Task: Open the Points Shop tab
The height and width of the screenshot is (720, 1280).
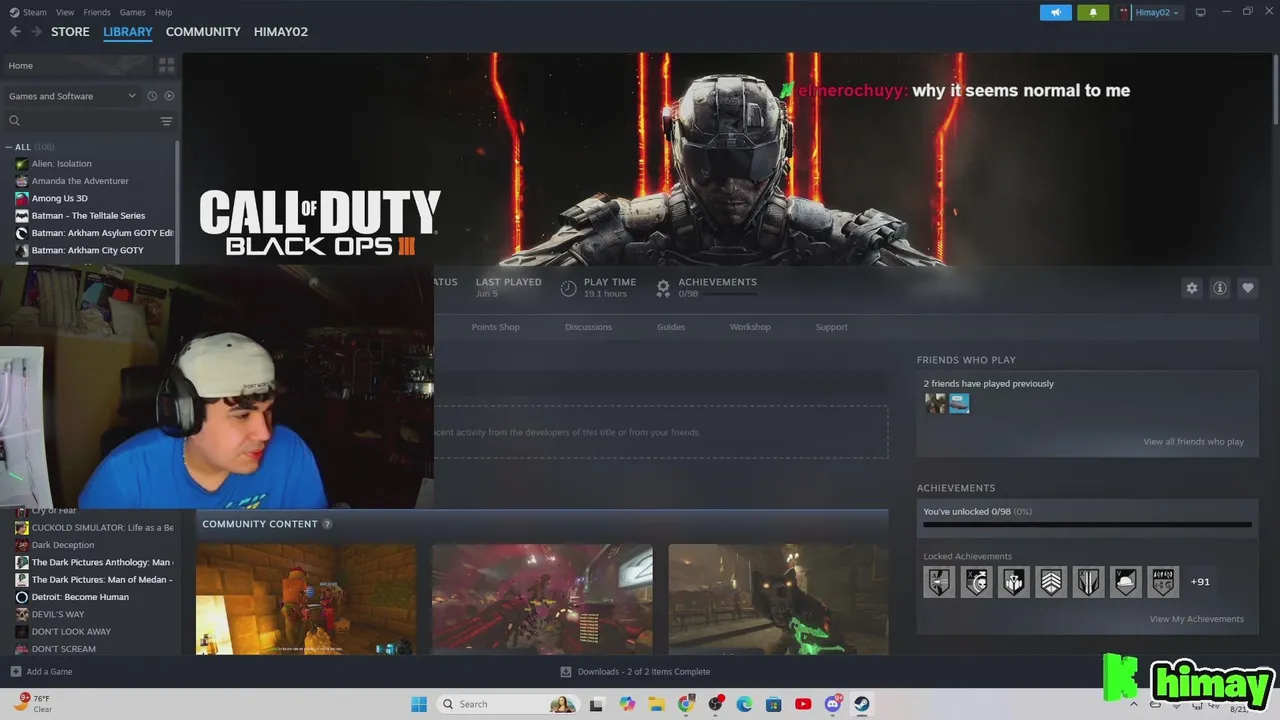Action: tap(495, 327)
